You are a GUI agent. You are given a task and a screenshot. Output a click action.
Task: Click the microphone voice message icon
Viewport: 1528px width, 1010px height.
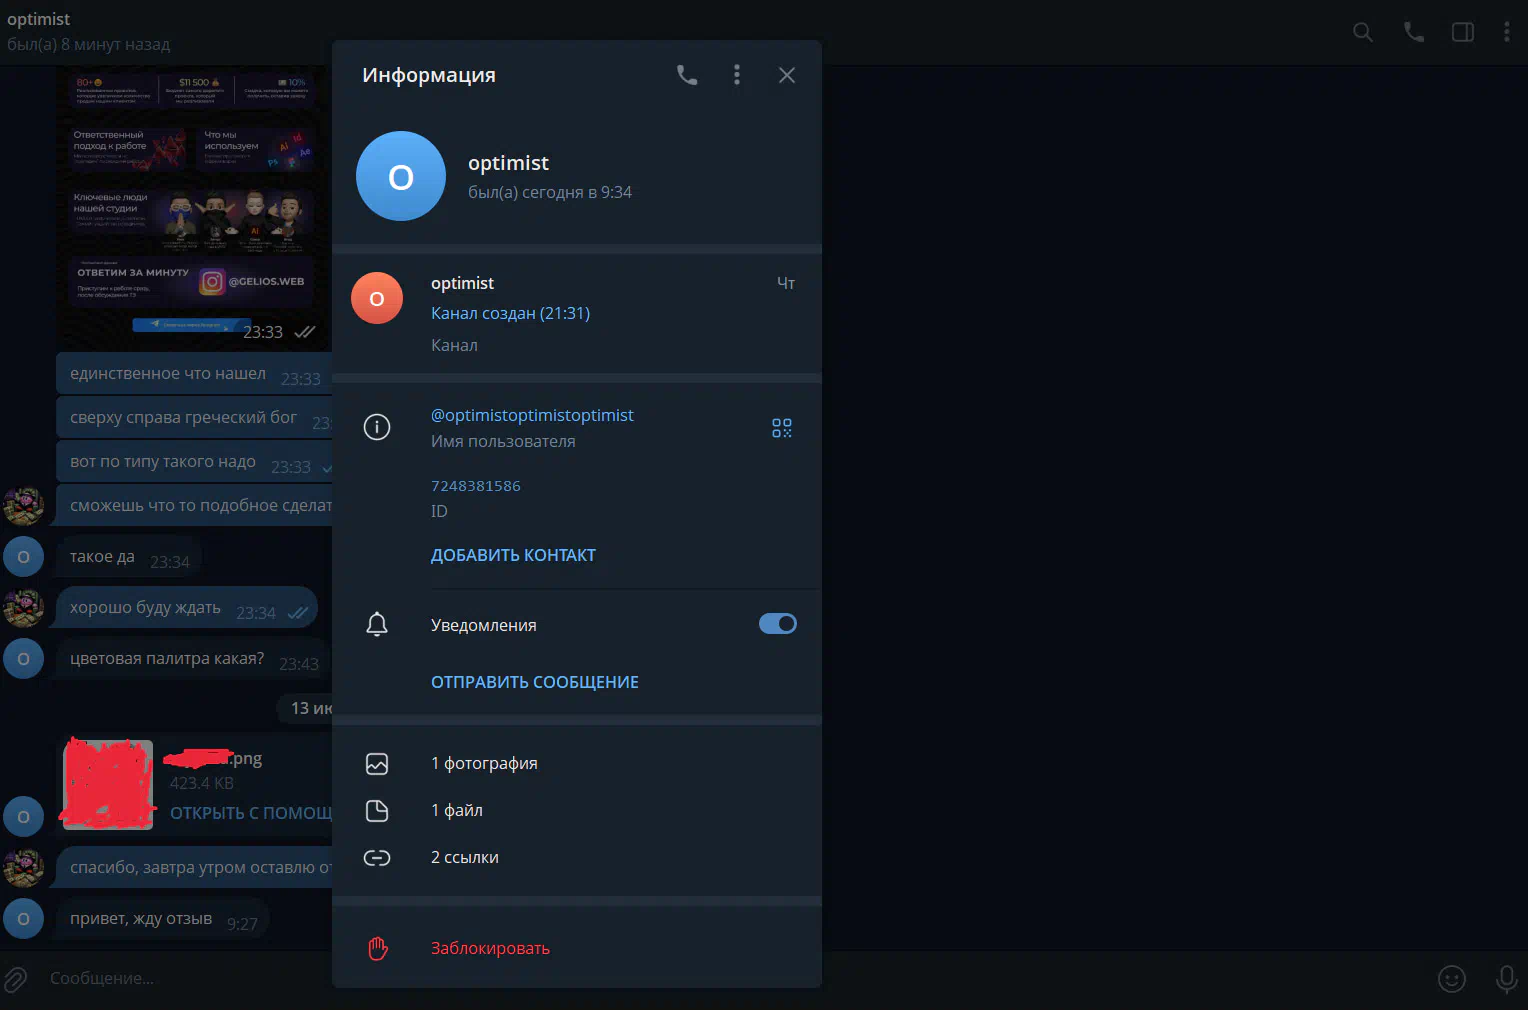1506,979
